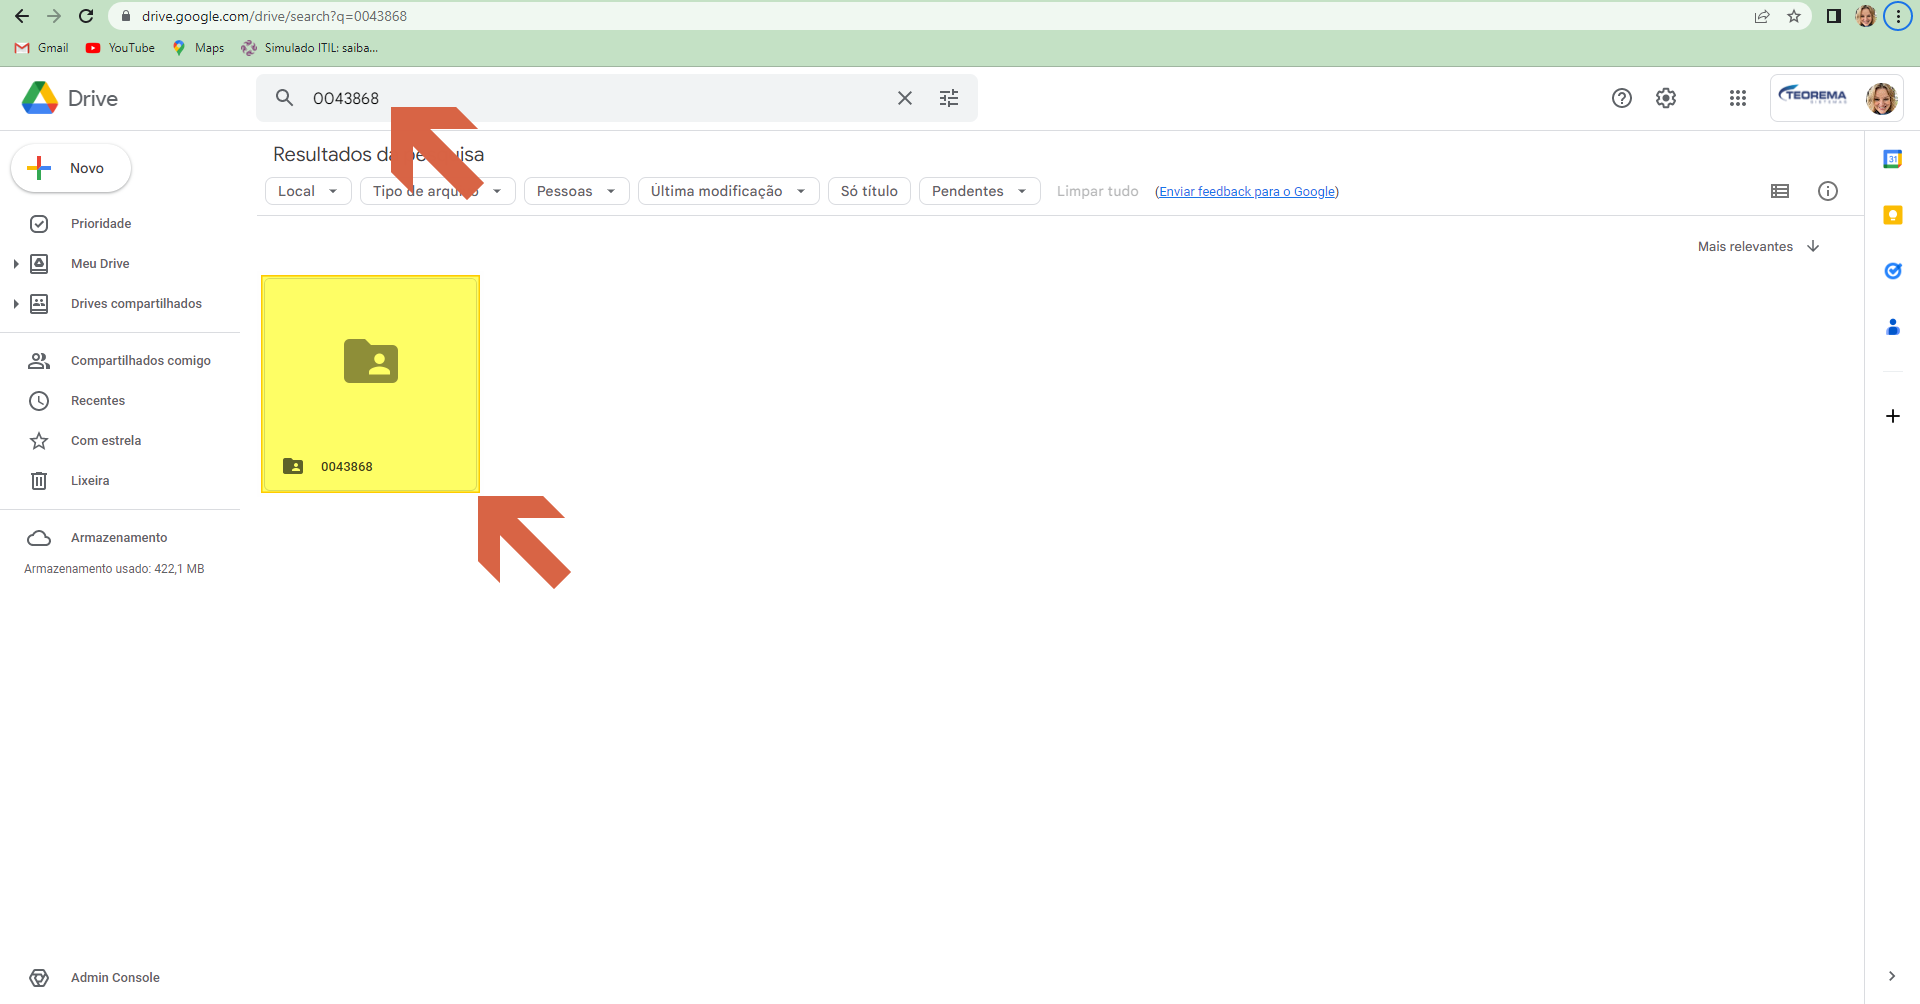The height and width of the screenshot is (1004, 1920).
Task: Open advanced search options icon
Action: click(x=949, y=98)
